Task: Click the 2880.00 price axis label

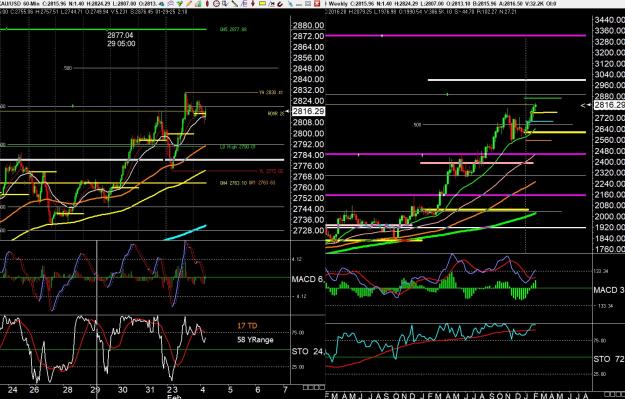Action: pyautogui.click(x=309, y=26)
